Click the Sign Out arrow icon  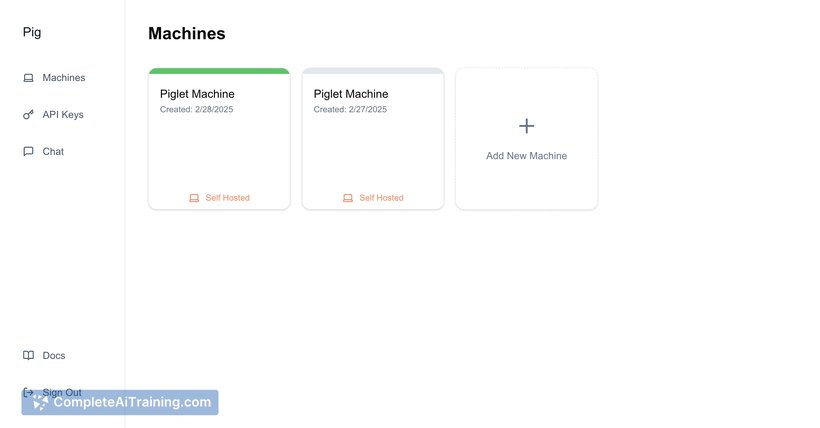click(x=28, y=392)
